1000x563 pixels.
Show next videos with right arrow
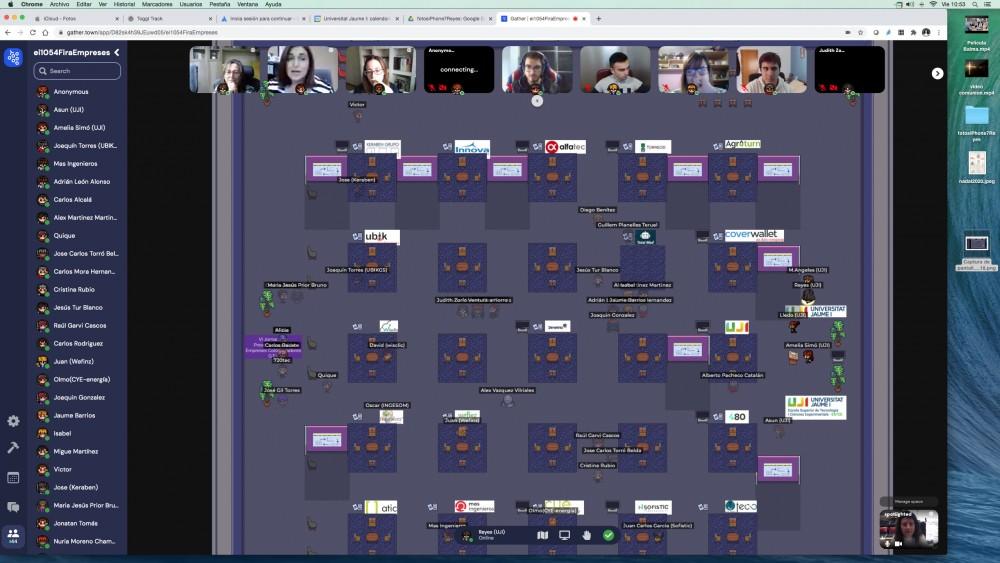937,73
